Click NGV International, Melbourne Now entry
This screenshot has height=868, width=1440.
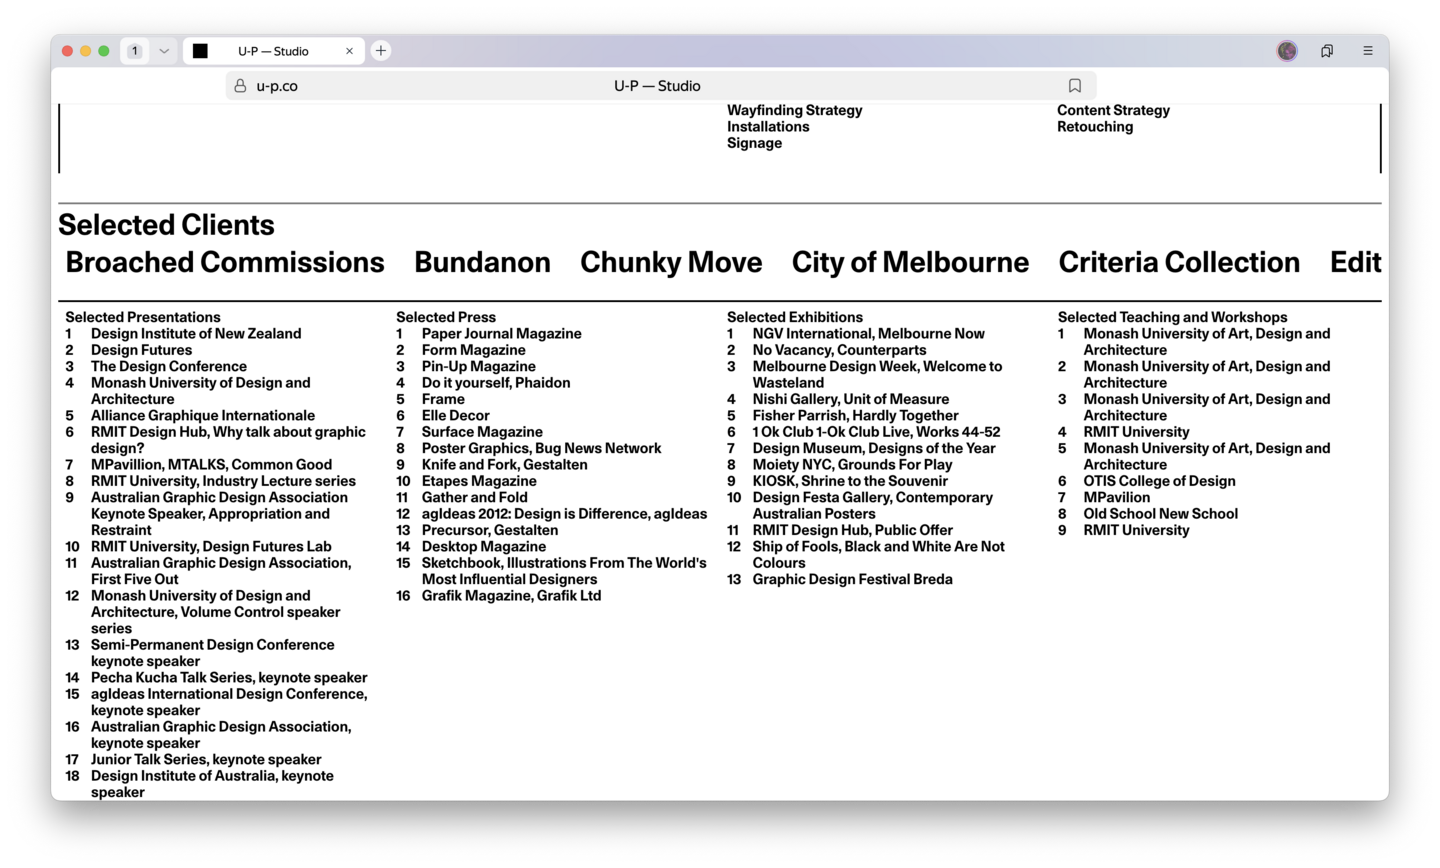tap(869, 334)
